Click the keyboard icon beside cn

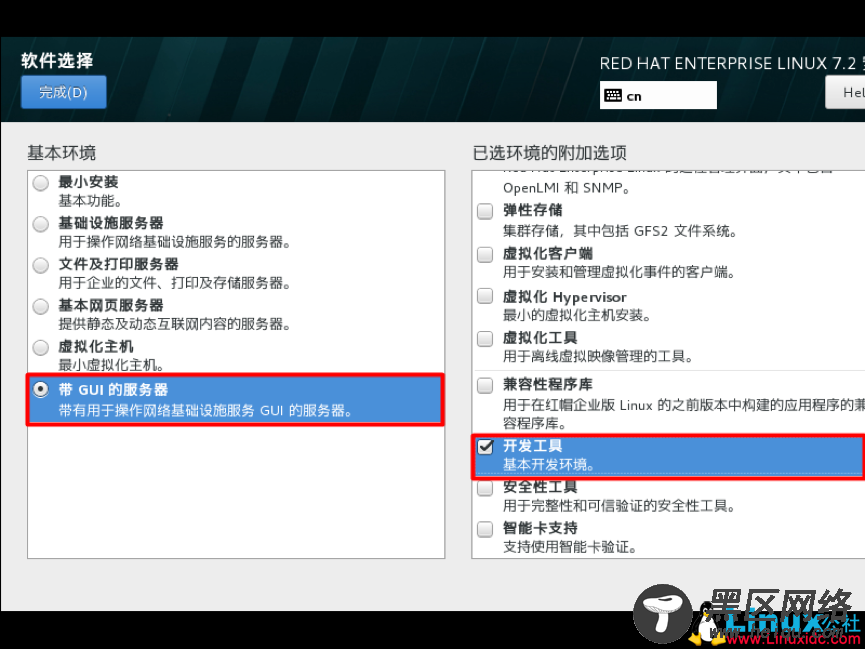613,95
